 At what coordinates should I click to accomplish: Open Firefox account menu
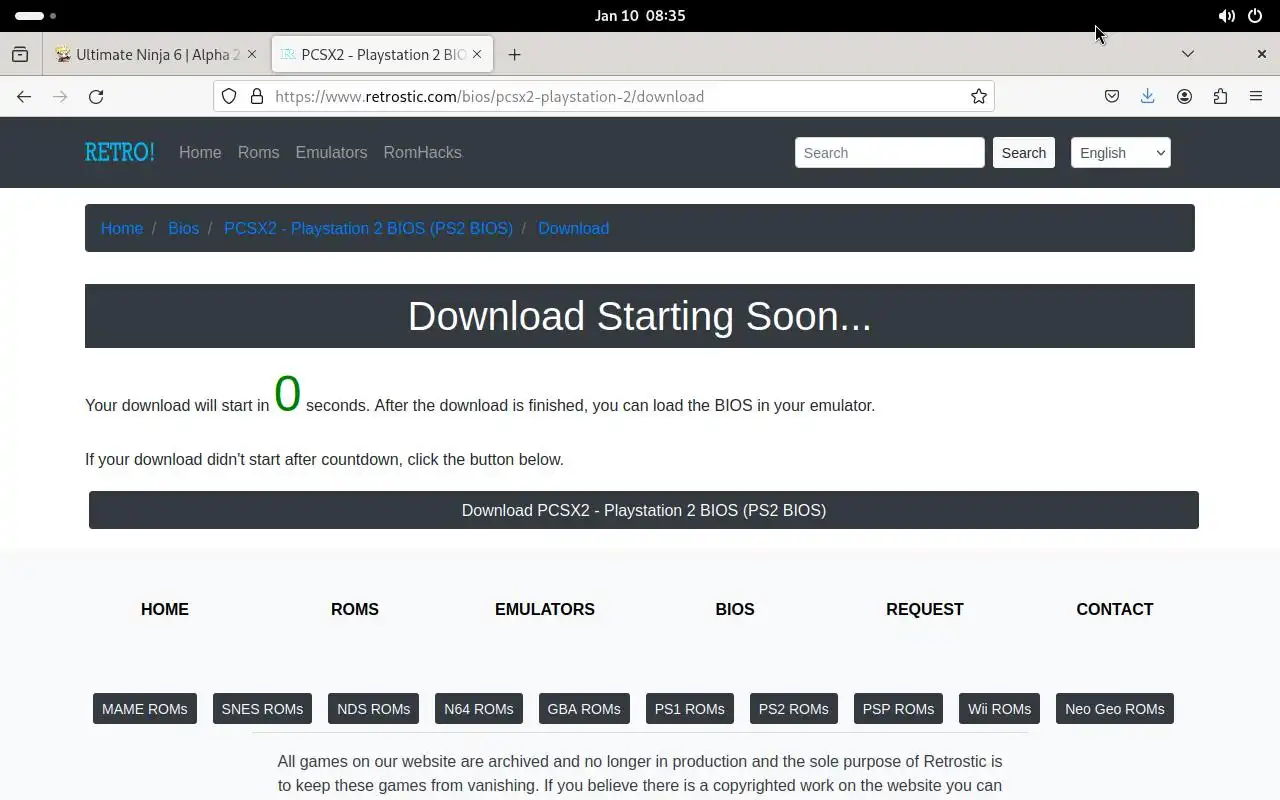[1184, 97]
